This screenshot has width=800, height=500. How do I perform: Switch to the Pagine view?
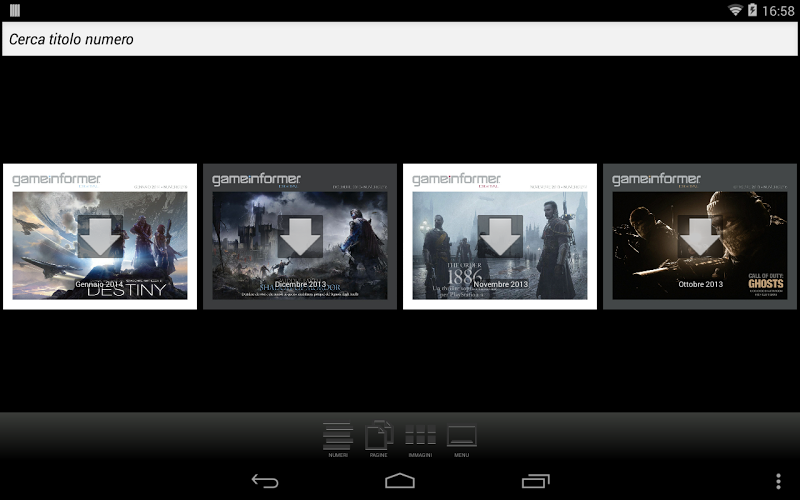tap(379, 439)
